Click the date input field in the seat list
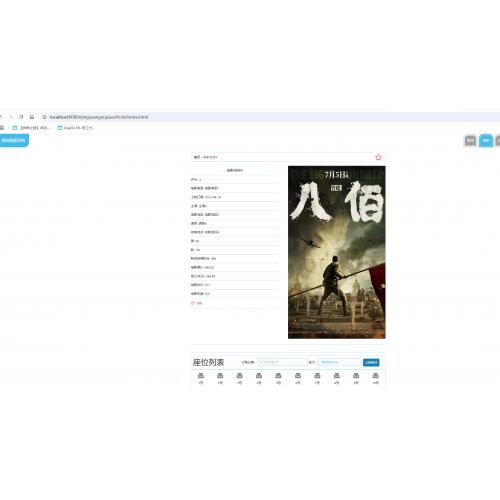The width and height of the screenshot is (500, 500). [x=283, y=362]
